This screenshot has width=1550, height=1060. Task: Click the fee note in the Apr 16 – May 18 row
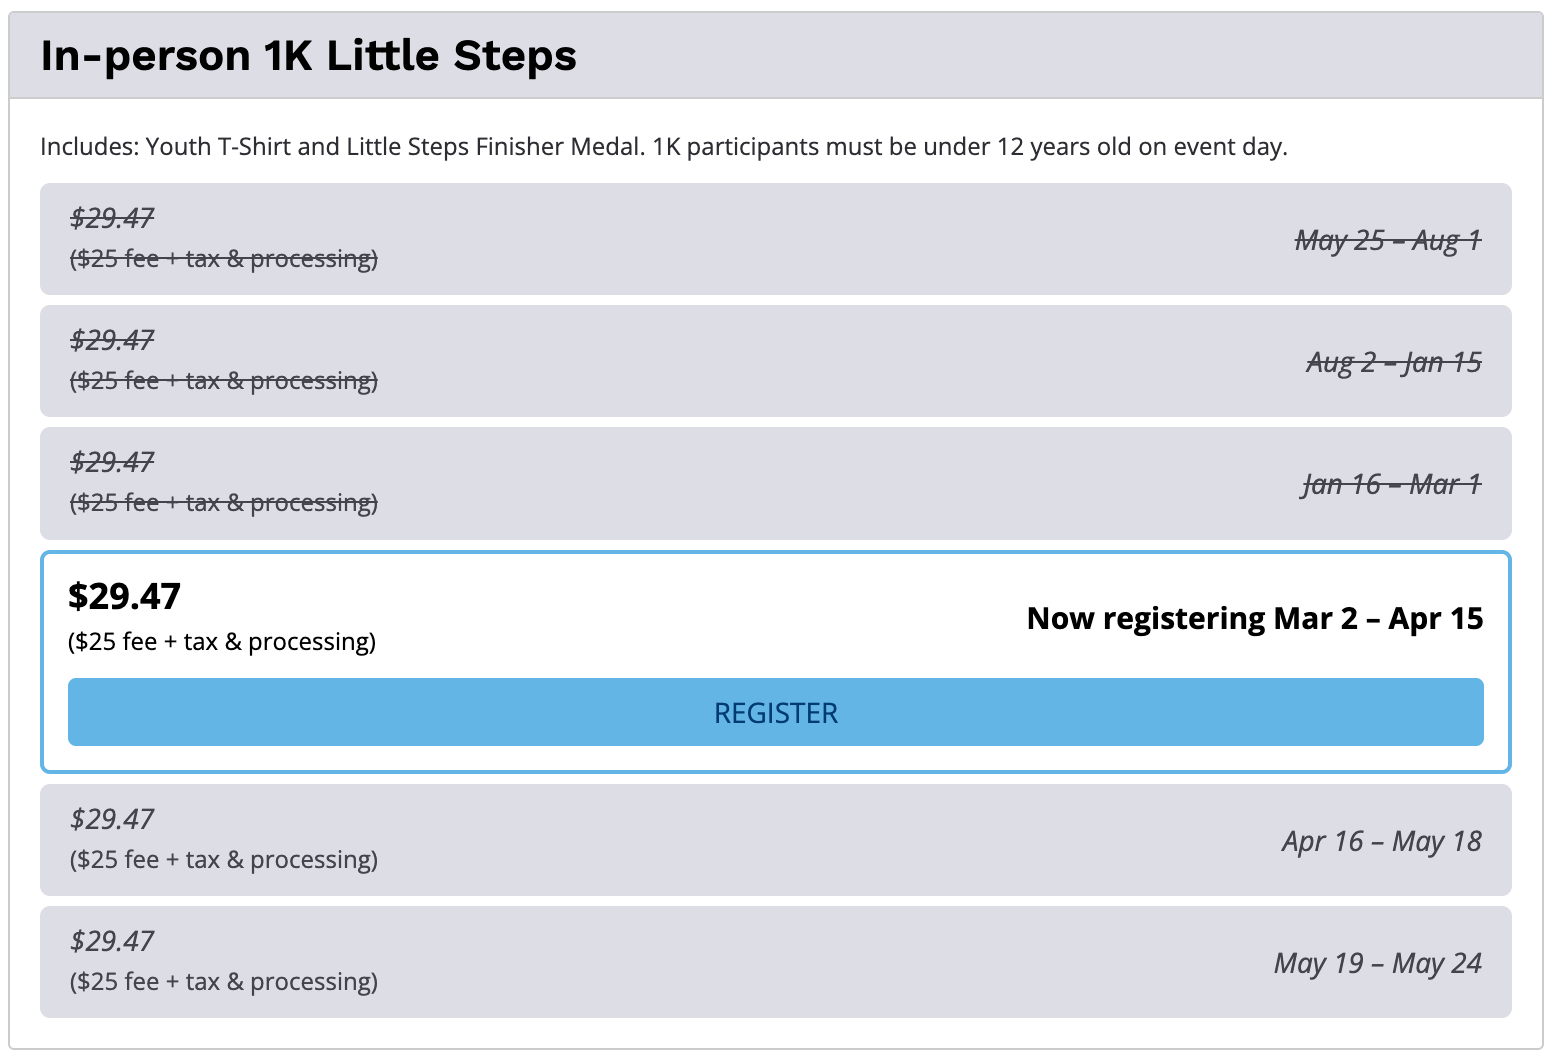click(224, 860)
